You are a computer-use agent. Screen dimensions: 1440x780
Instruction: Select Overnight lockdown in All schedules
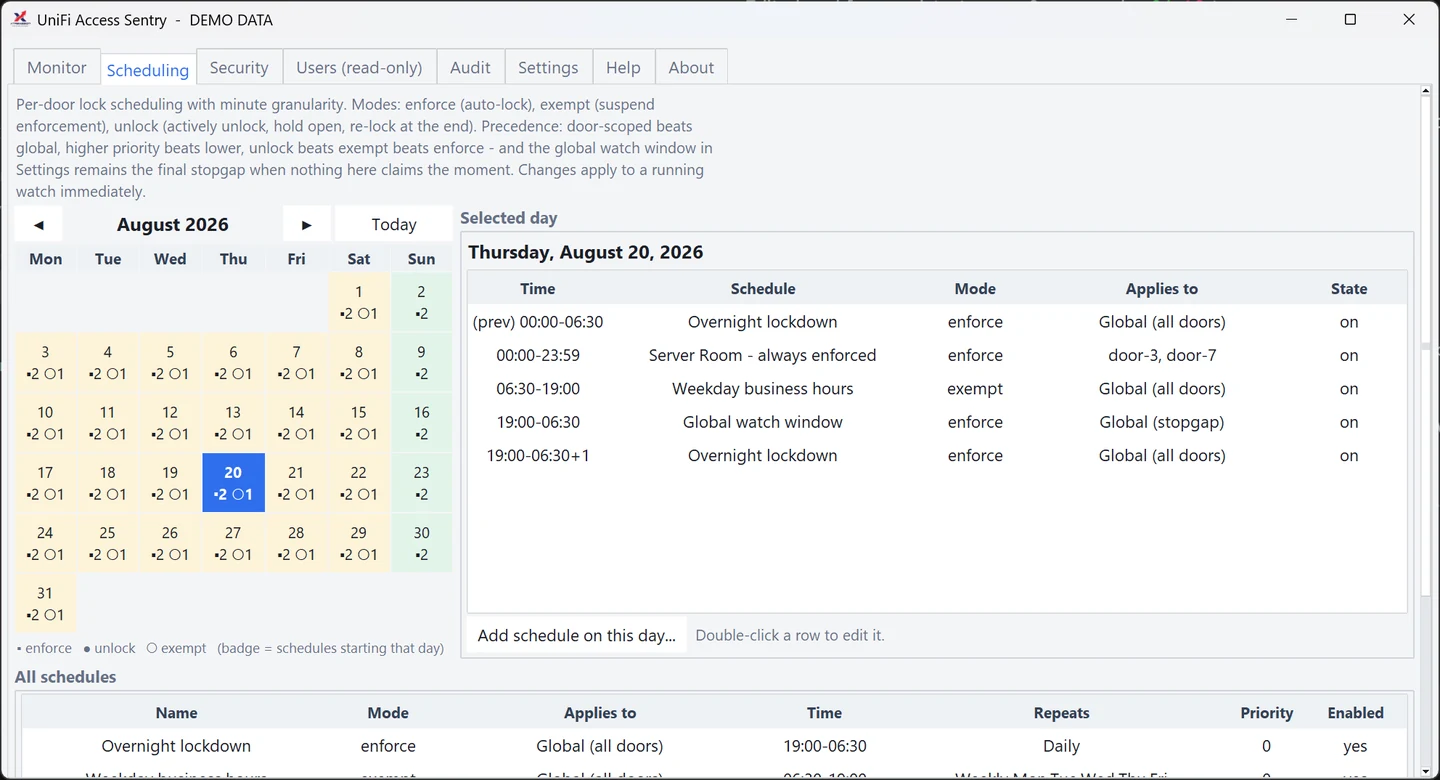[x=714, y=746]
